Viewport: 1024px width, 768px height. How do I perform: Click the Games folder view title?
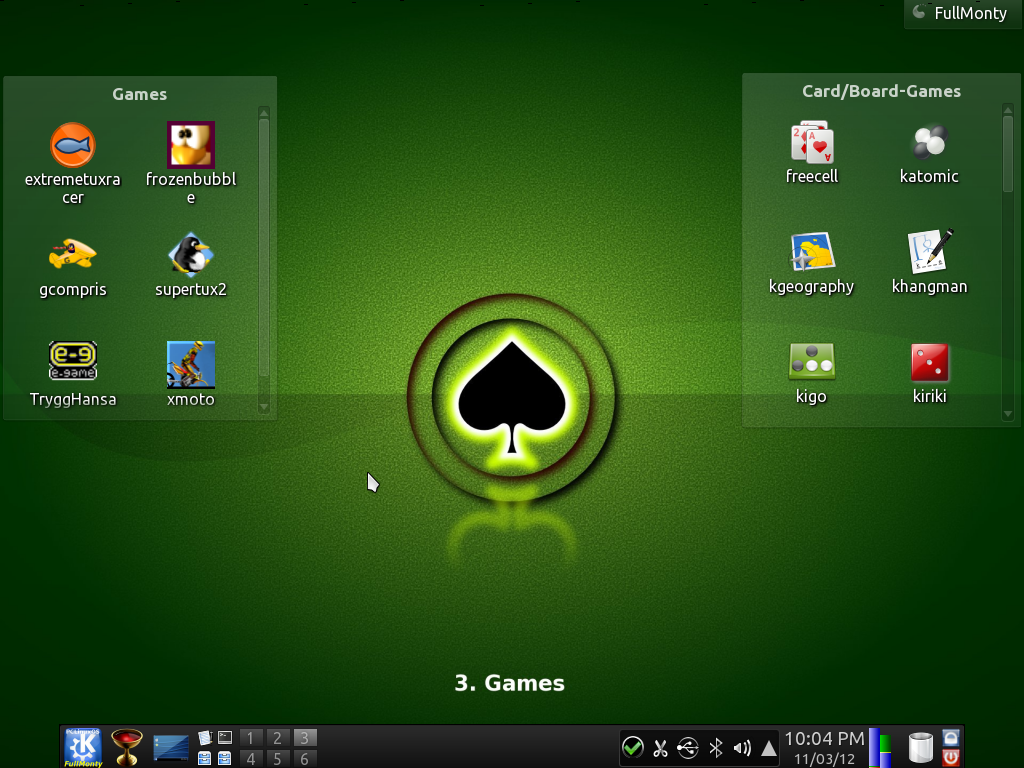(140, 94)
